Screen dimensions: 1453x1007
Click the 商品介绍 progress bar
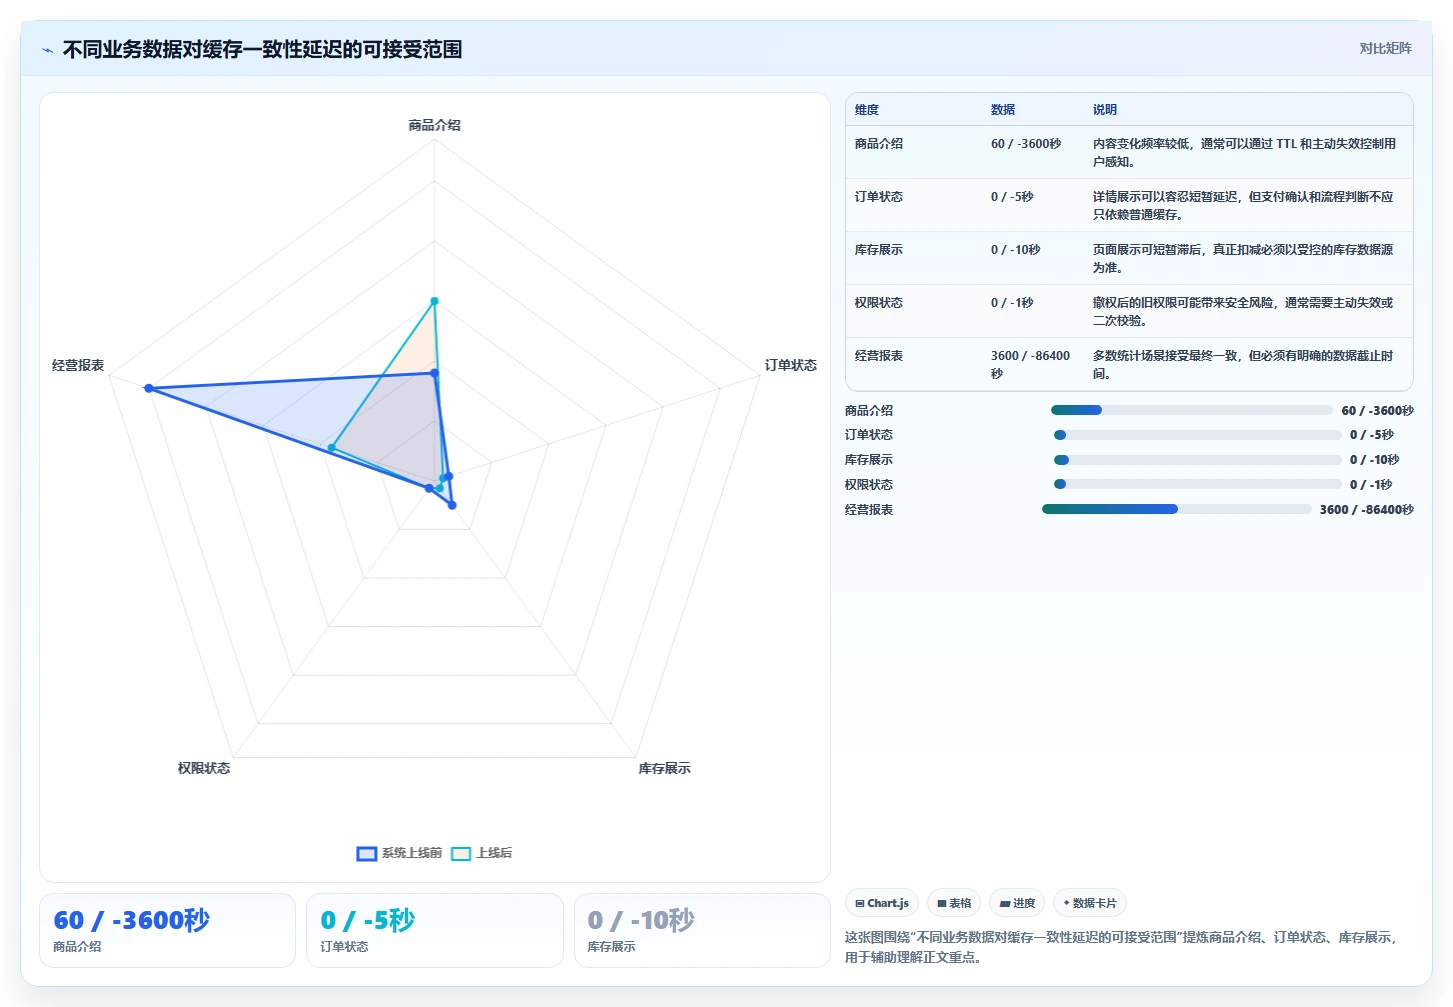click(x=1191, y=410)
